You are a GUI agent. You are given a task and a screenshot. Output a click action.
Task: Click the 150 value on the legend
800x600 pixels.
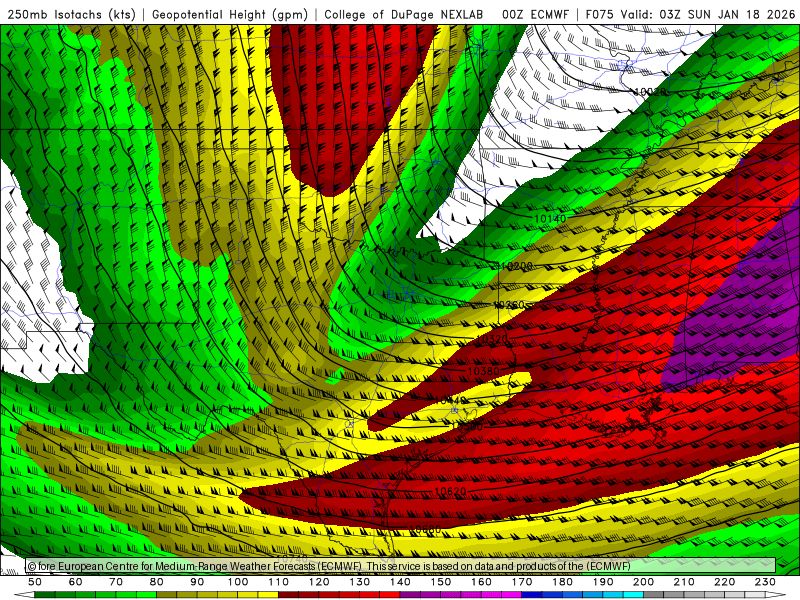(x=440, y=582)
